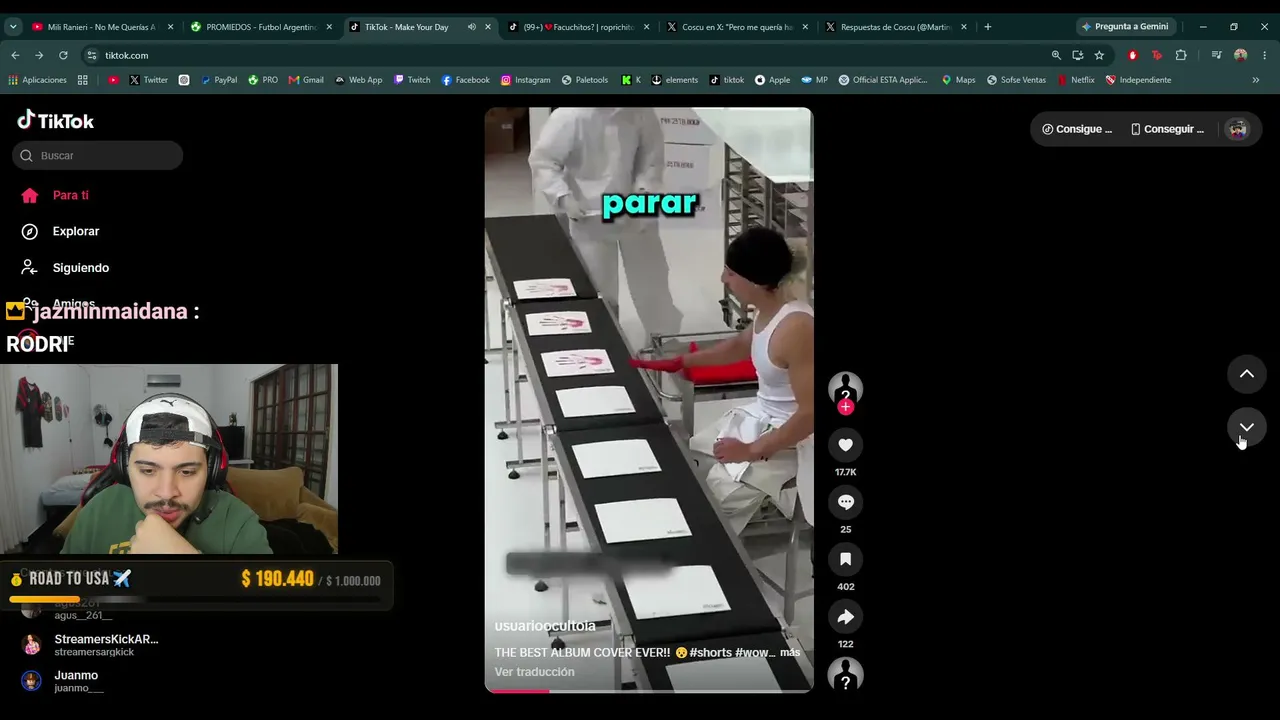
Task: Open the Maps bookmark
Action: [x=958, y=80]
